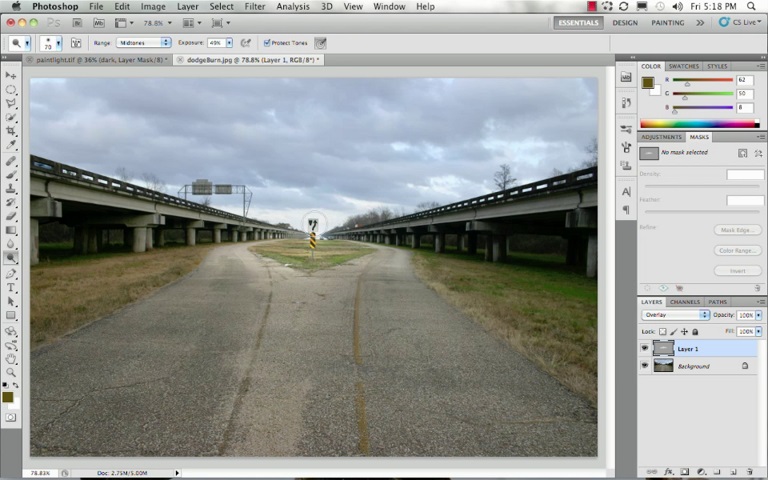Open the Character panel icon
Screen dimensions: 768x480
click(x=626, y=192)
